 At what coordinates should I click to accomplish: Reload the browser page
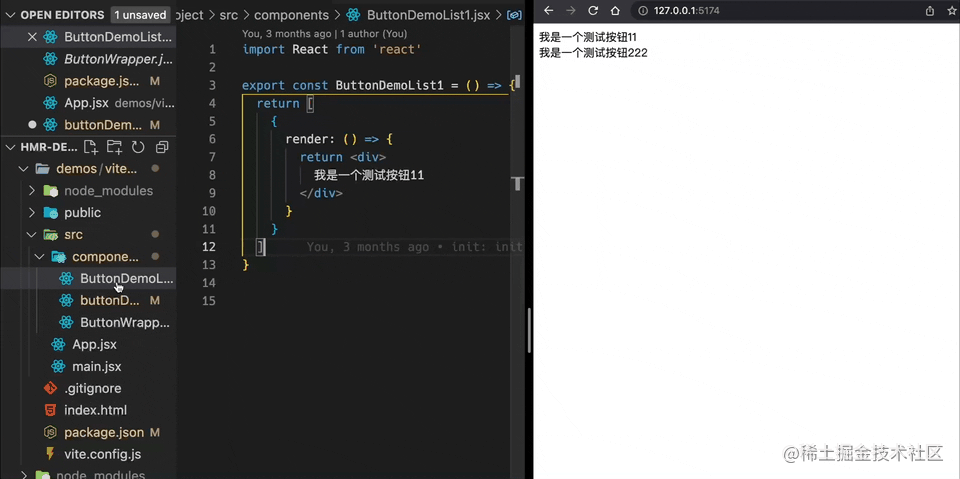[593, 11]
